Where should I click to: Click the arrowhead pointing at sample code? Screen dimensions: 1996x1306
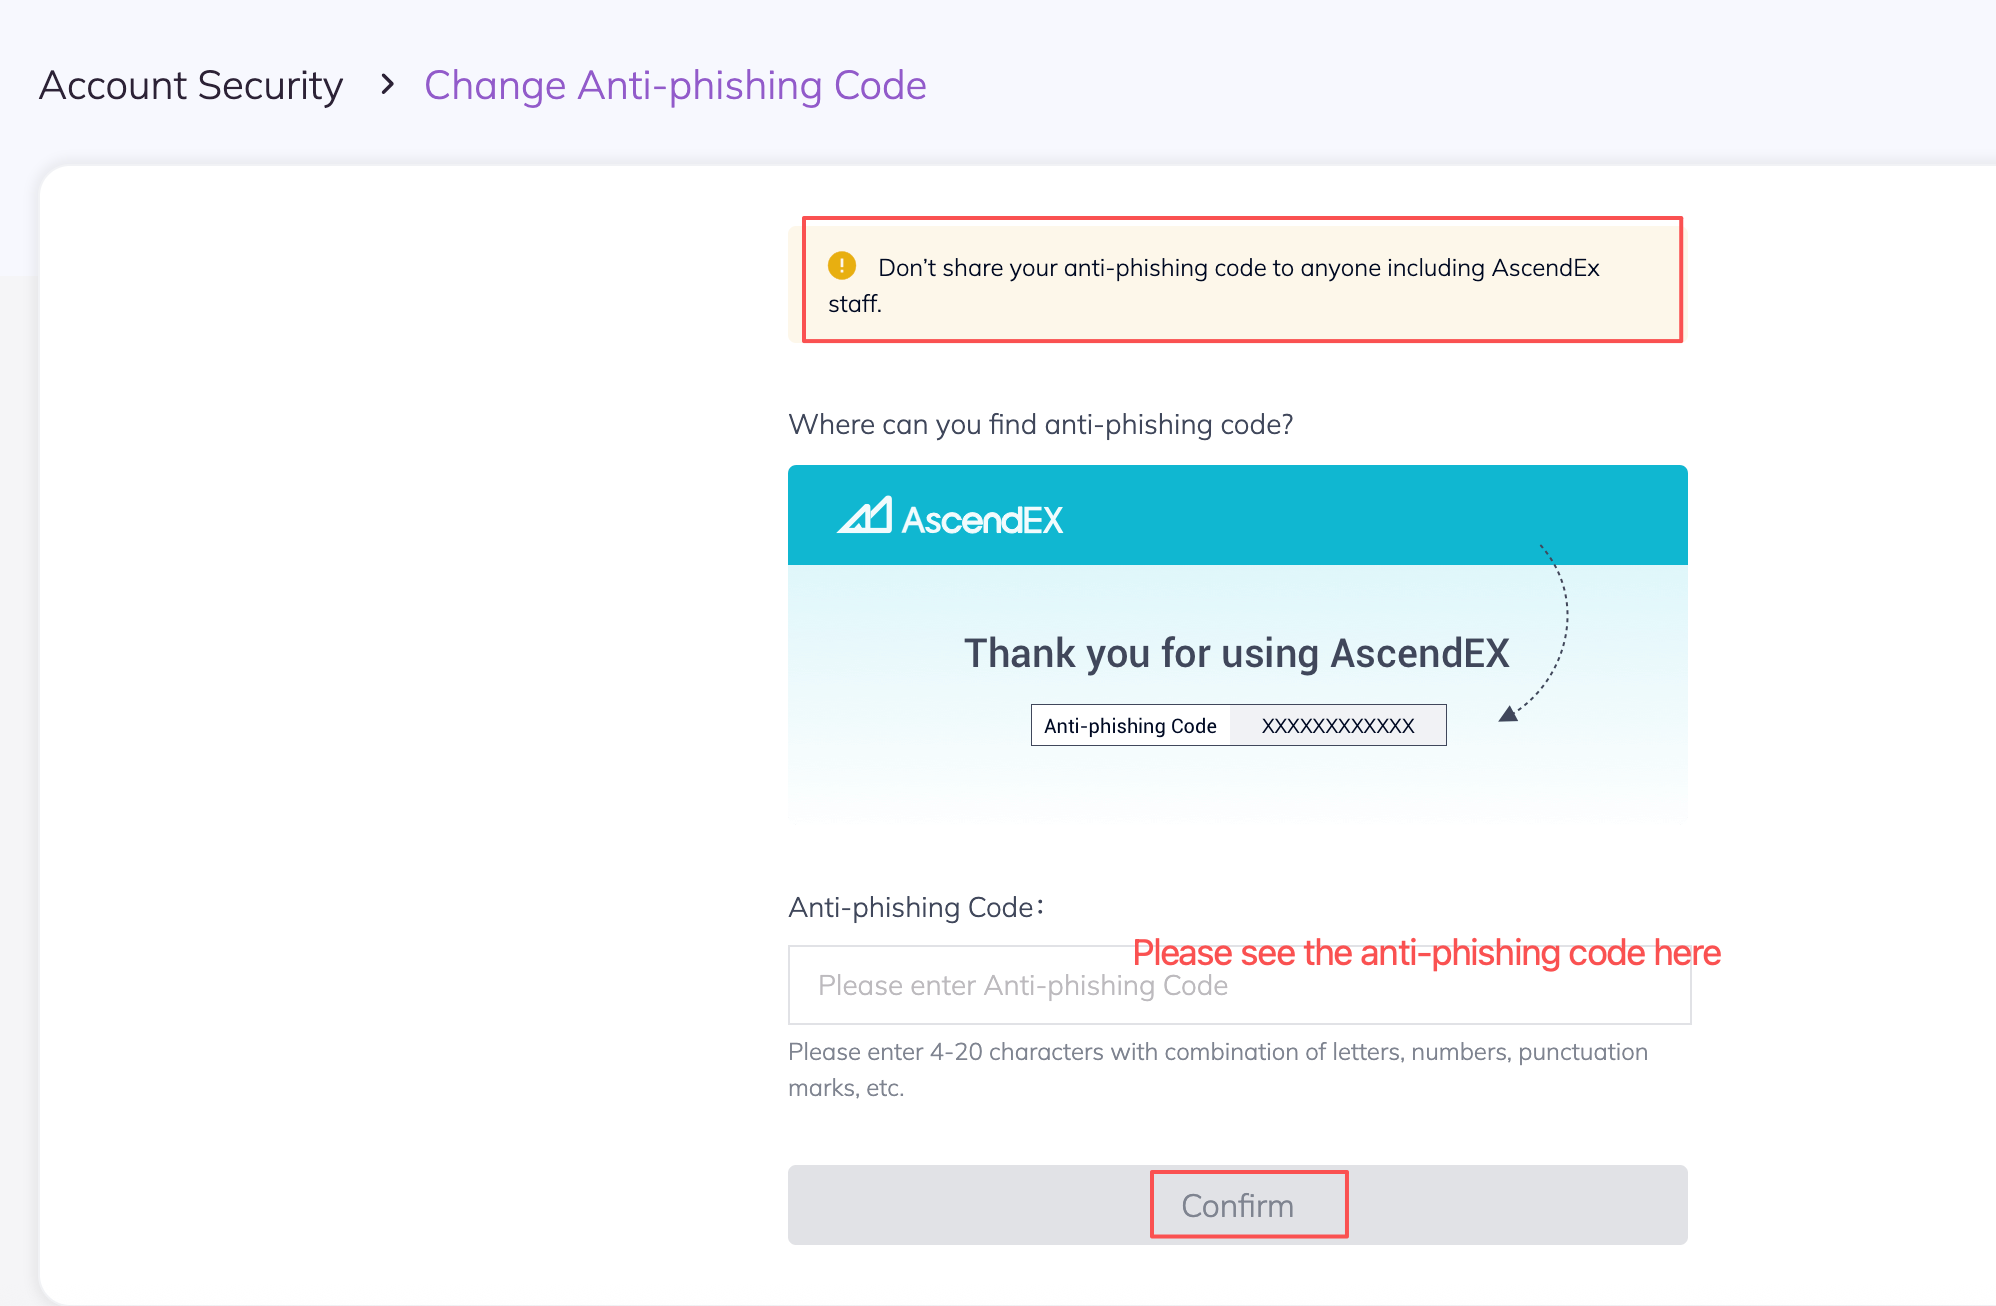click(1509, 713)
